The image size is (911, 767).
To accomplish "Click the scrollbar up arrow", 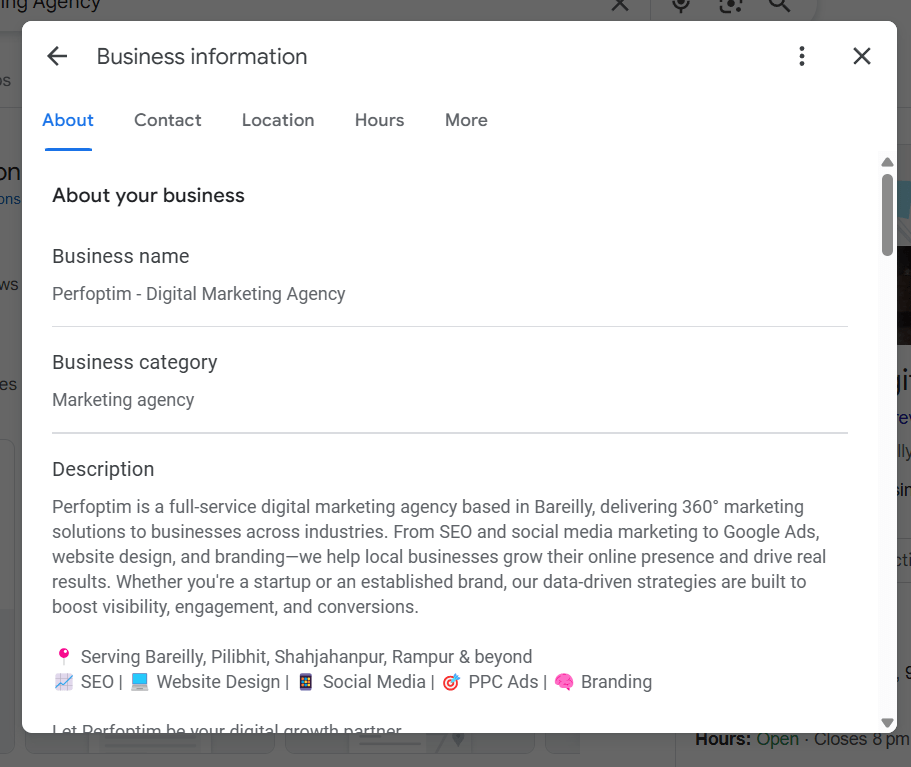I will 887,162.
